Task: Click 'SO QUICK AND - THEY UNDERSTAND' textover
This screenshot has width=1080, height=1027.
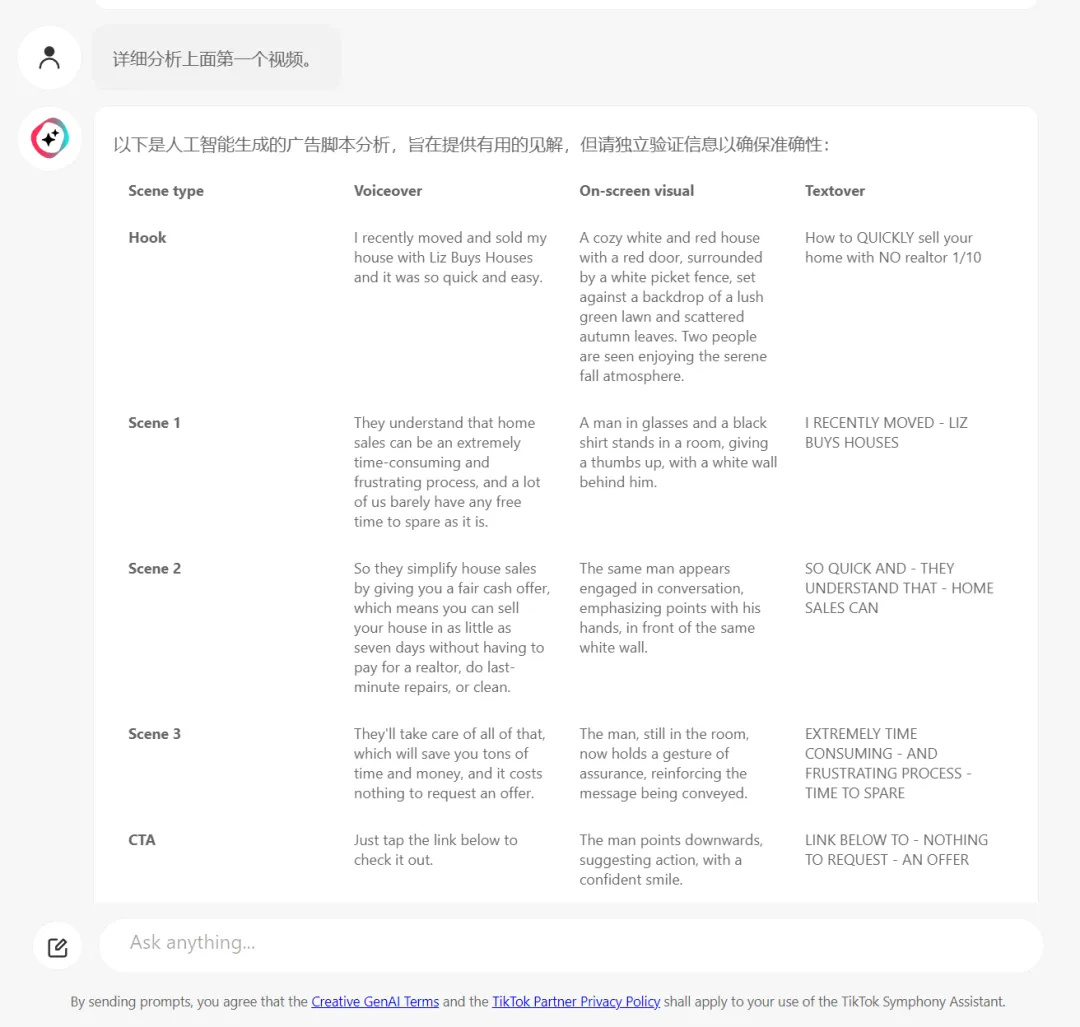Action: point(900,588)
